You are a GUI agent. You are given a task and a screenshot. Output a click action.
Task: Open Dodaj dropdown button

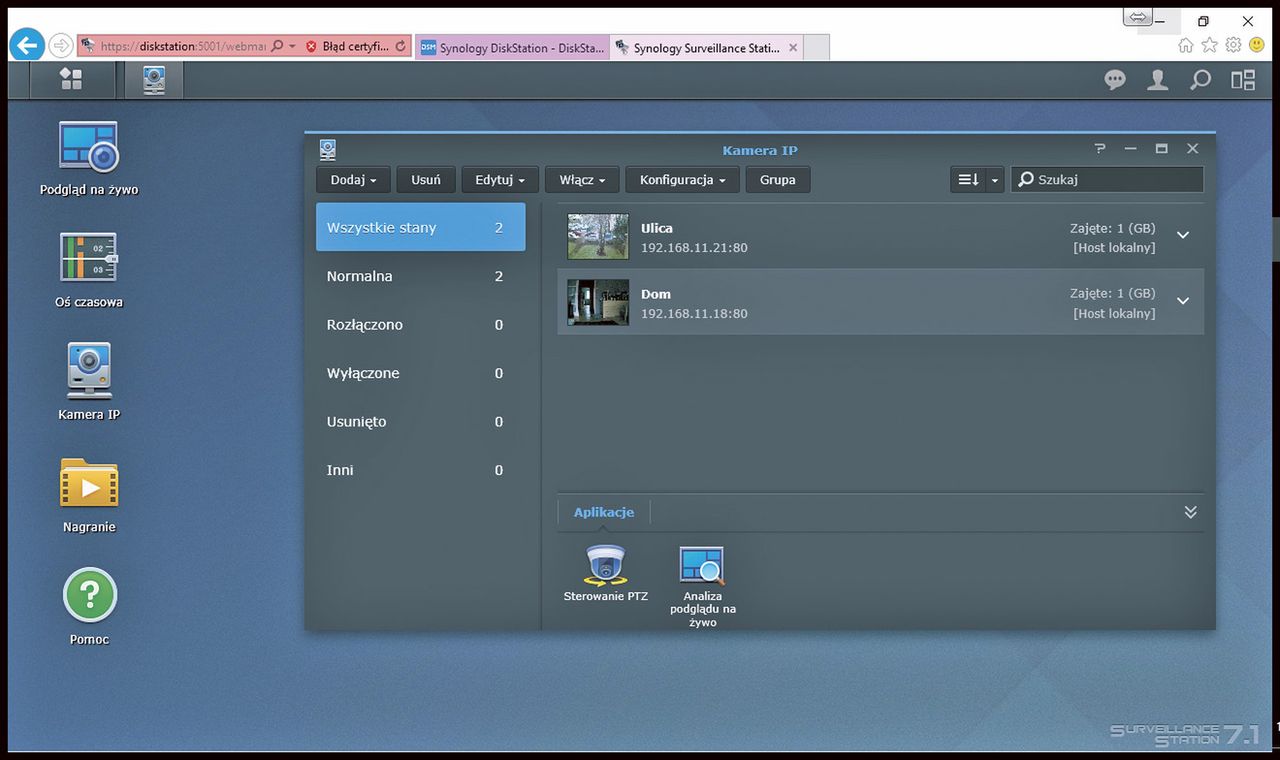tap(353, 180)
